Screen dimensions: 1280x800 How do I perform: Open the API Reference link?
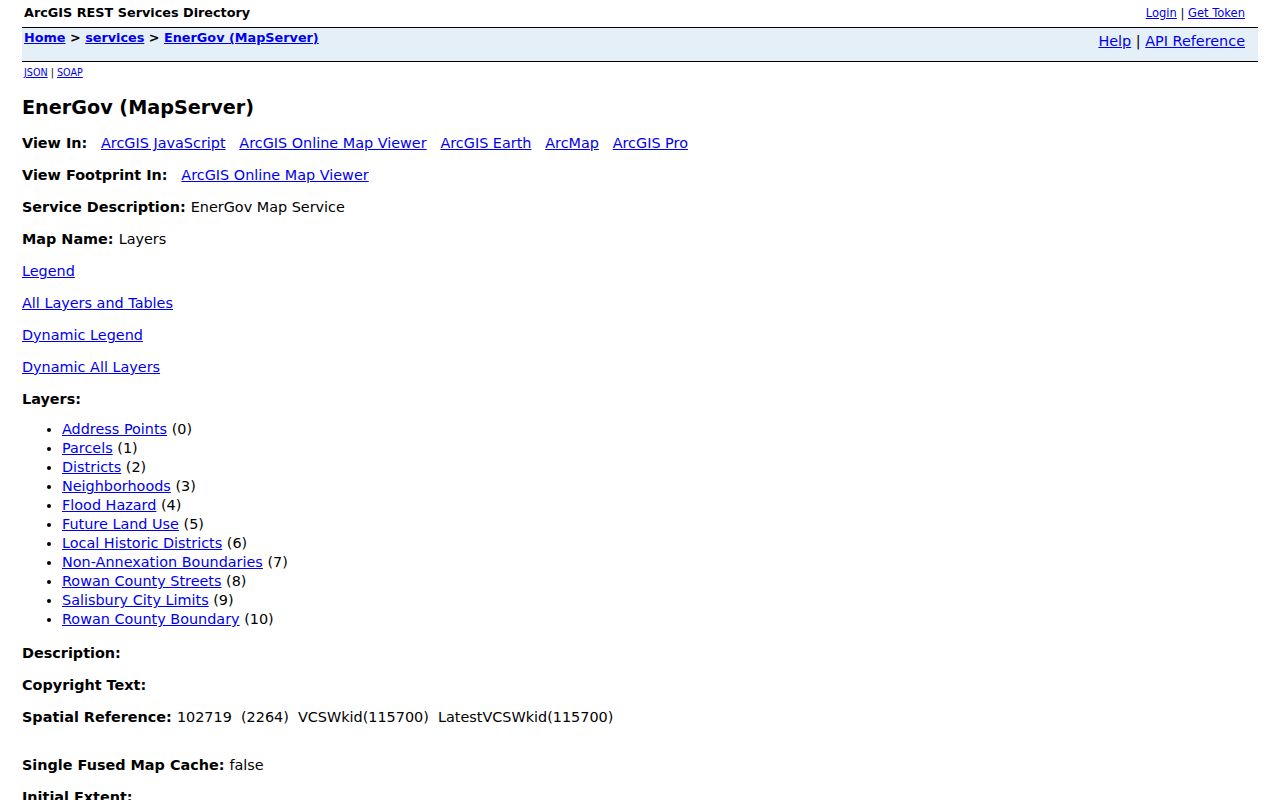coord(1195,41)
